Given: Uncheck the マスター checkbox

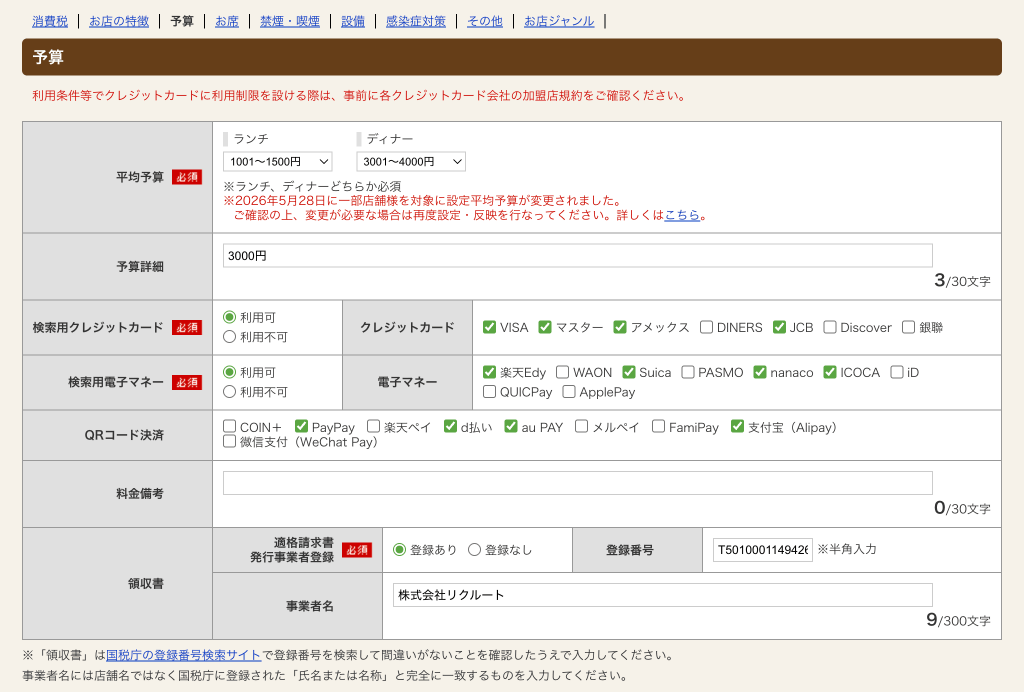Looking at the screenshot, I should [545, 327].
